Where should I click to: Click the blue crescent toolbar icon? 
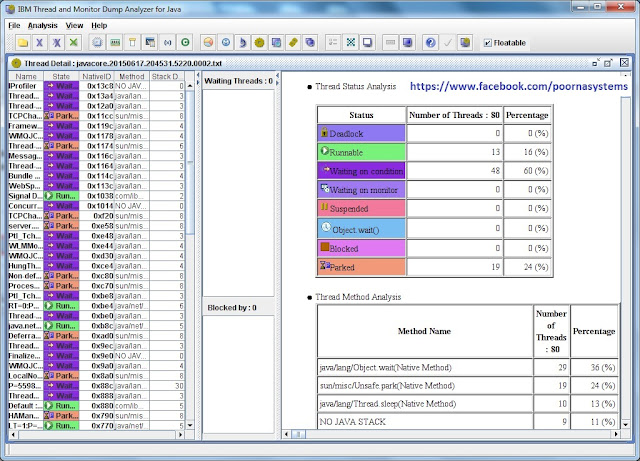pos(242,42)
